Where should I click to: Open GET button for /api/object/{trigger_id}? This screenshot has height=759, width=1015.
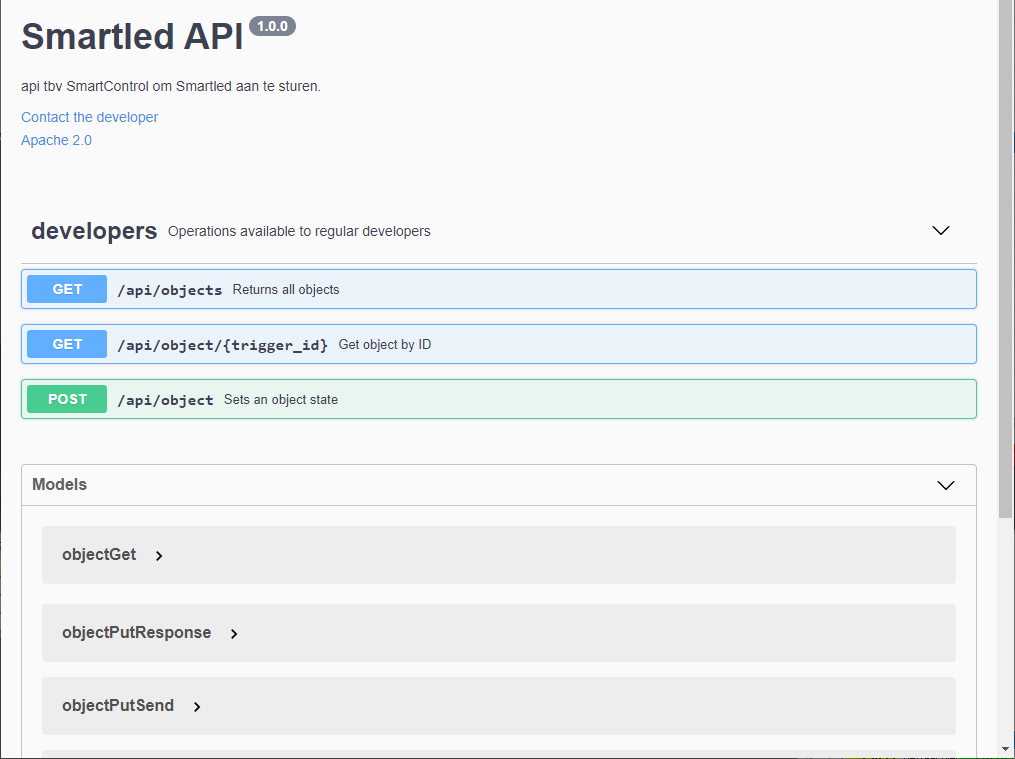coord(67,344)
